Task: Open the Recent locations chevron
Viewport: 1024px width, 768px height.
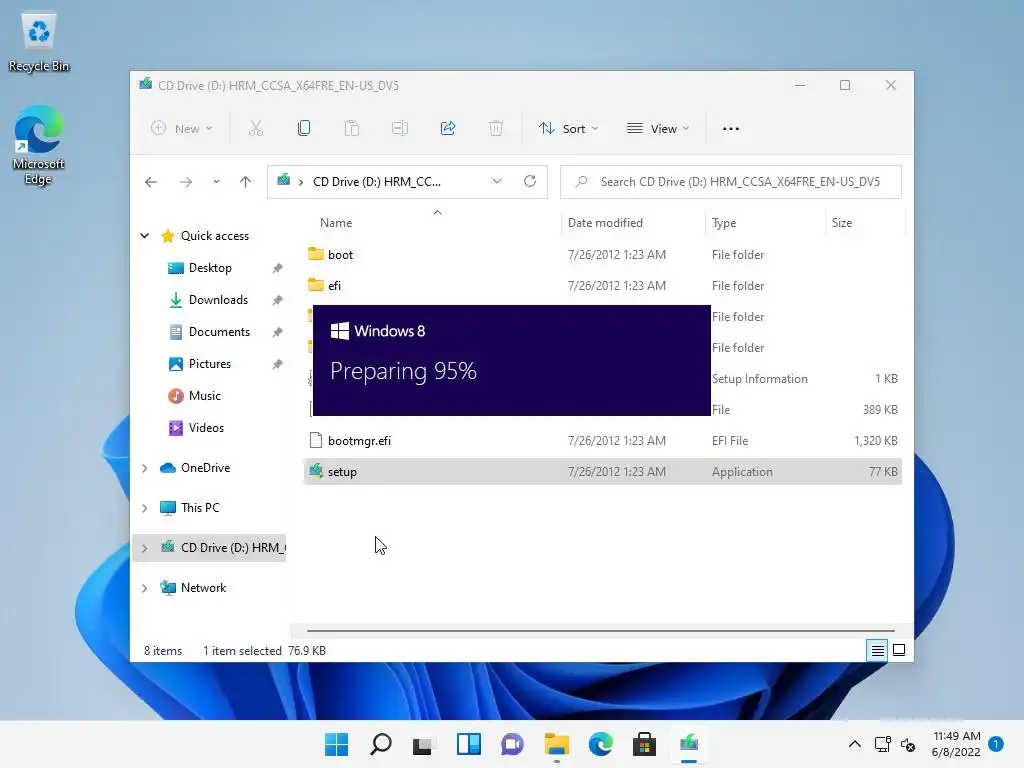Action: tap(216, 182)
